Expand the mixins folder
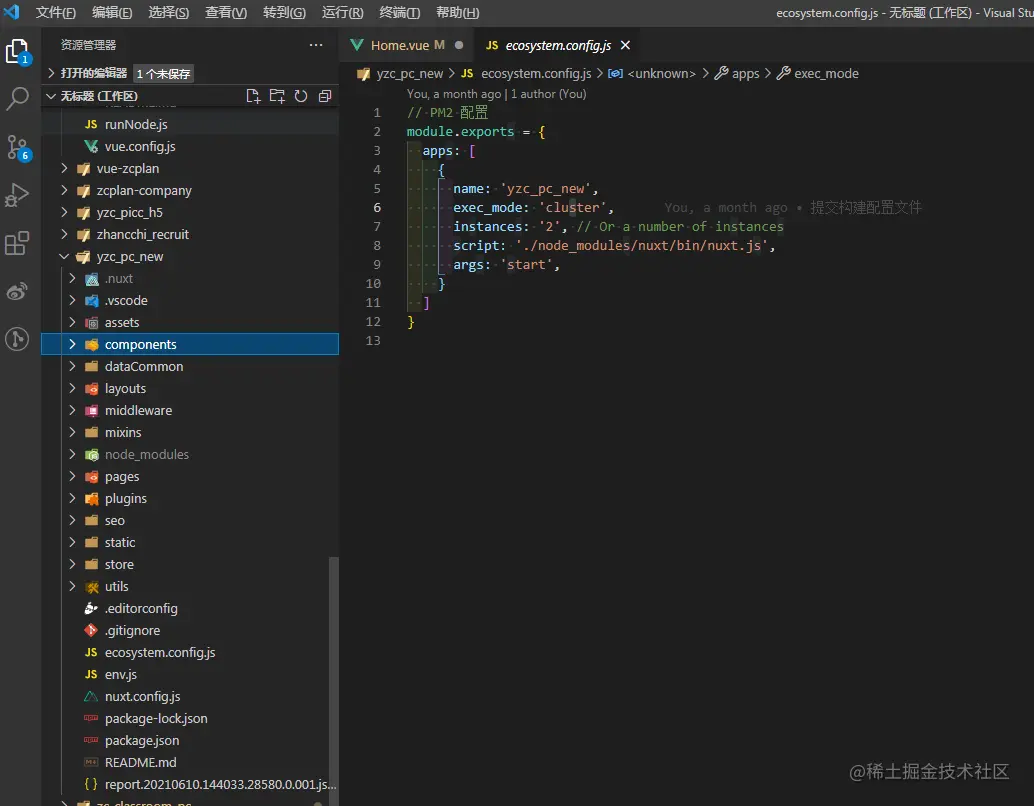Screen dimensions: 1034x806 click(123, 432)
